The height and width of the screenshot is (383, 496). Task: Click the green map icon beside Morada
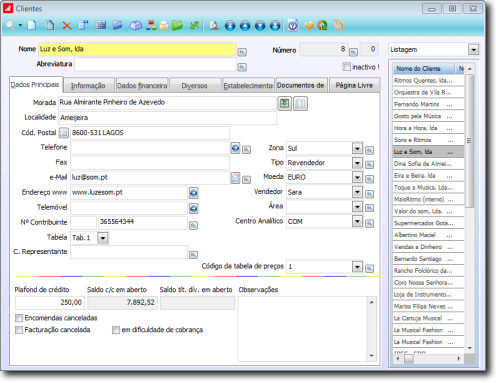285,103
